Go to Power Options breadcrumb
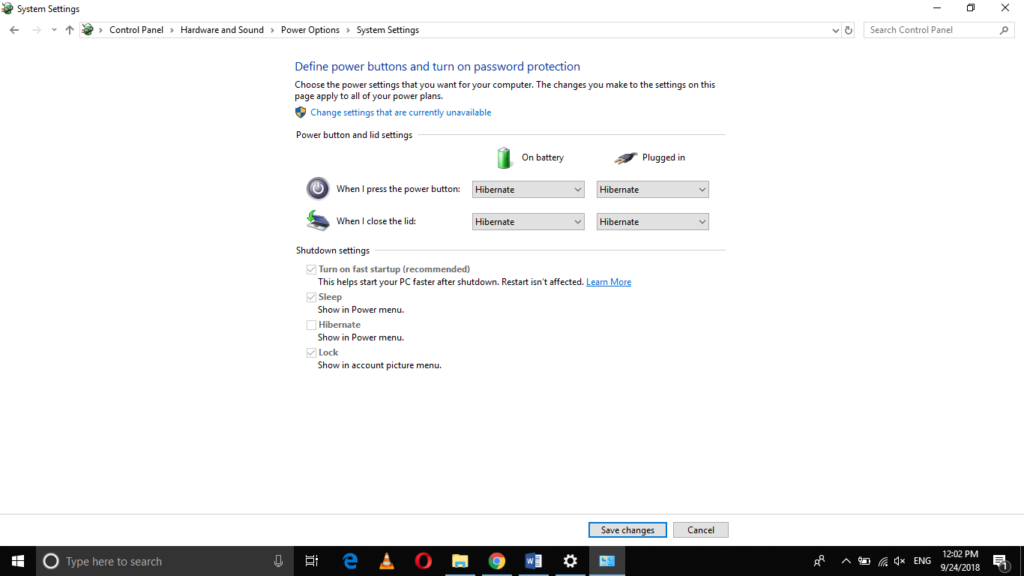Image resolution: width=1024 pixels, height=576 pixels. coord(310,30)
